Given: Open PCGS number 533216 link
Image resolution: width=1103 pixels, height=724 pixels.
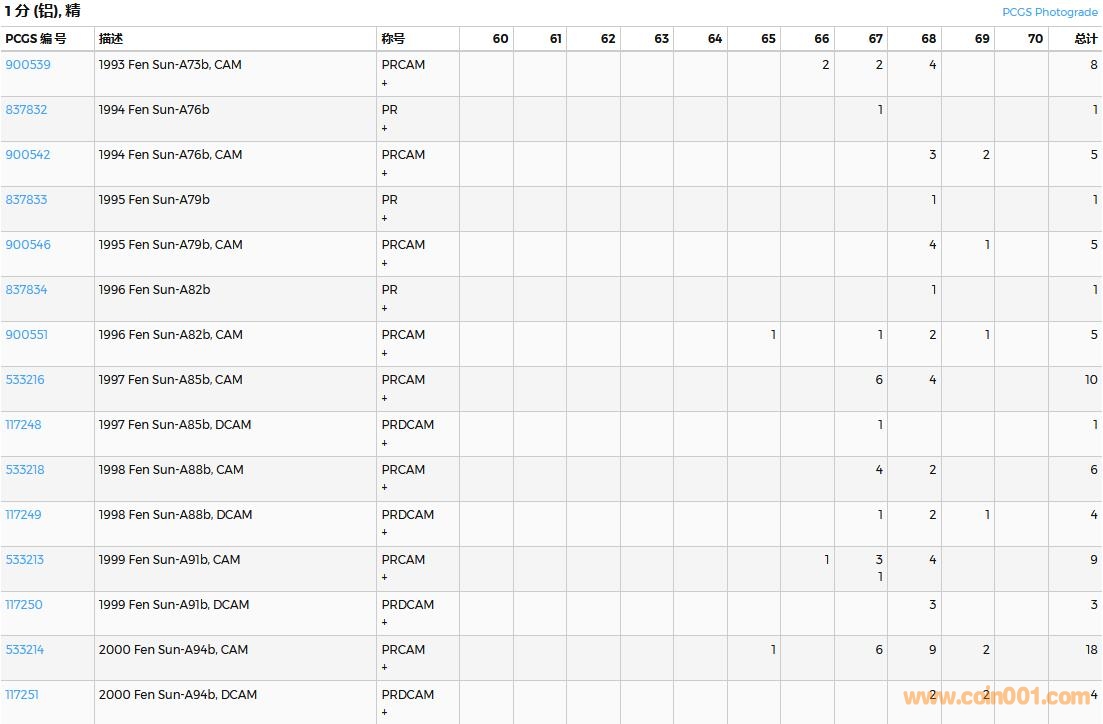Looking at the screenshot, I should (25, 380).
